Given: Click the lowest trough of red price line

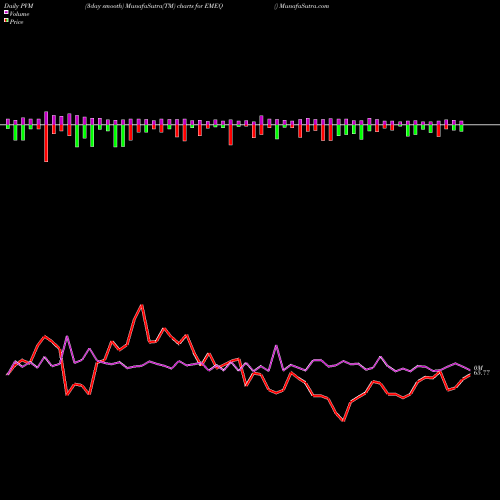Looking at the screenshot, I should coord(343,421).
